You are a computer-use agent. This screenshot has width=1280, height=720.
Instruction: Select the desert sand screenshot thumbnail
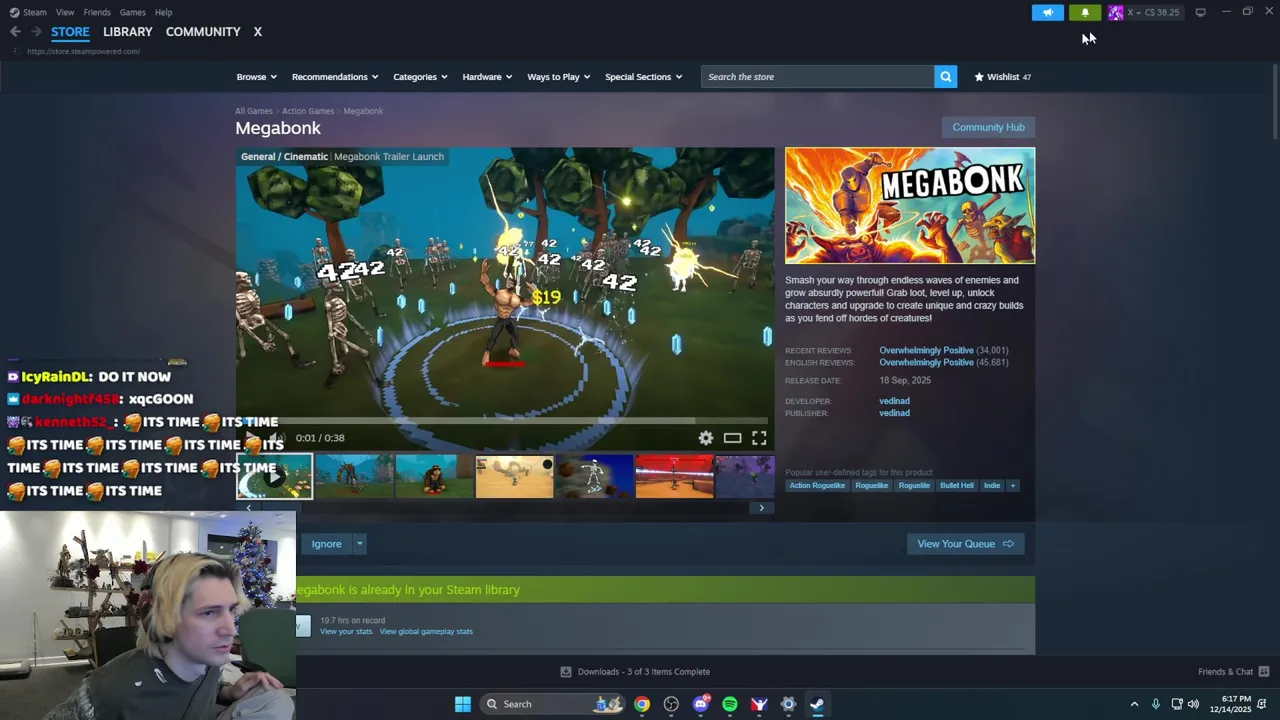pos(514,477)
